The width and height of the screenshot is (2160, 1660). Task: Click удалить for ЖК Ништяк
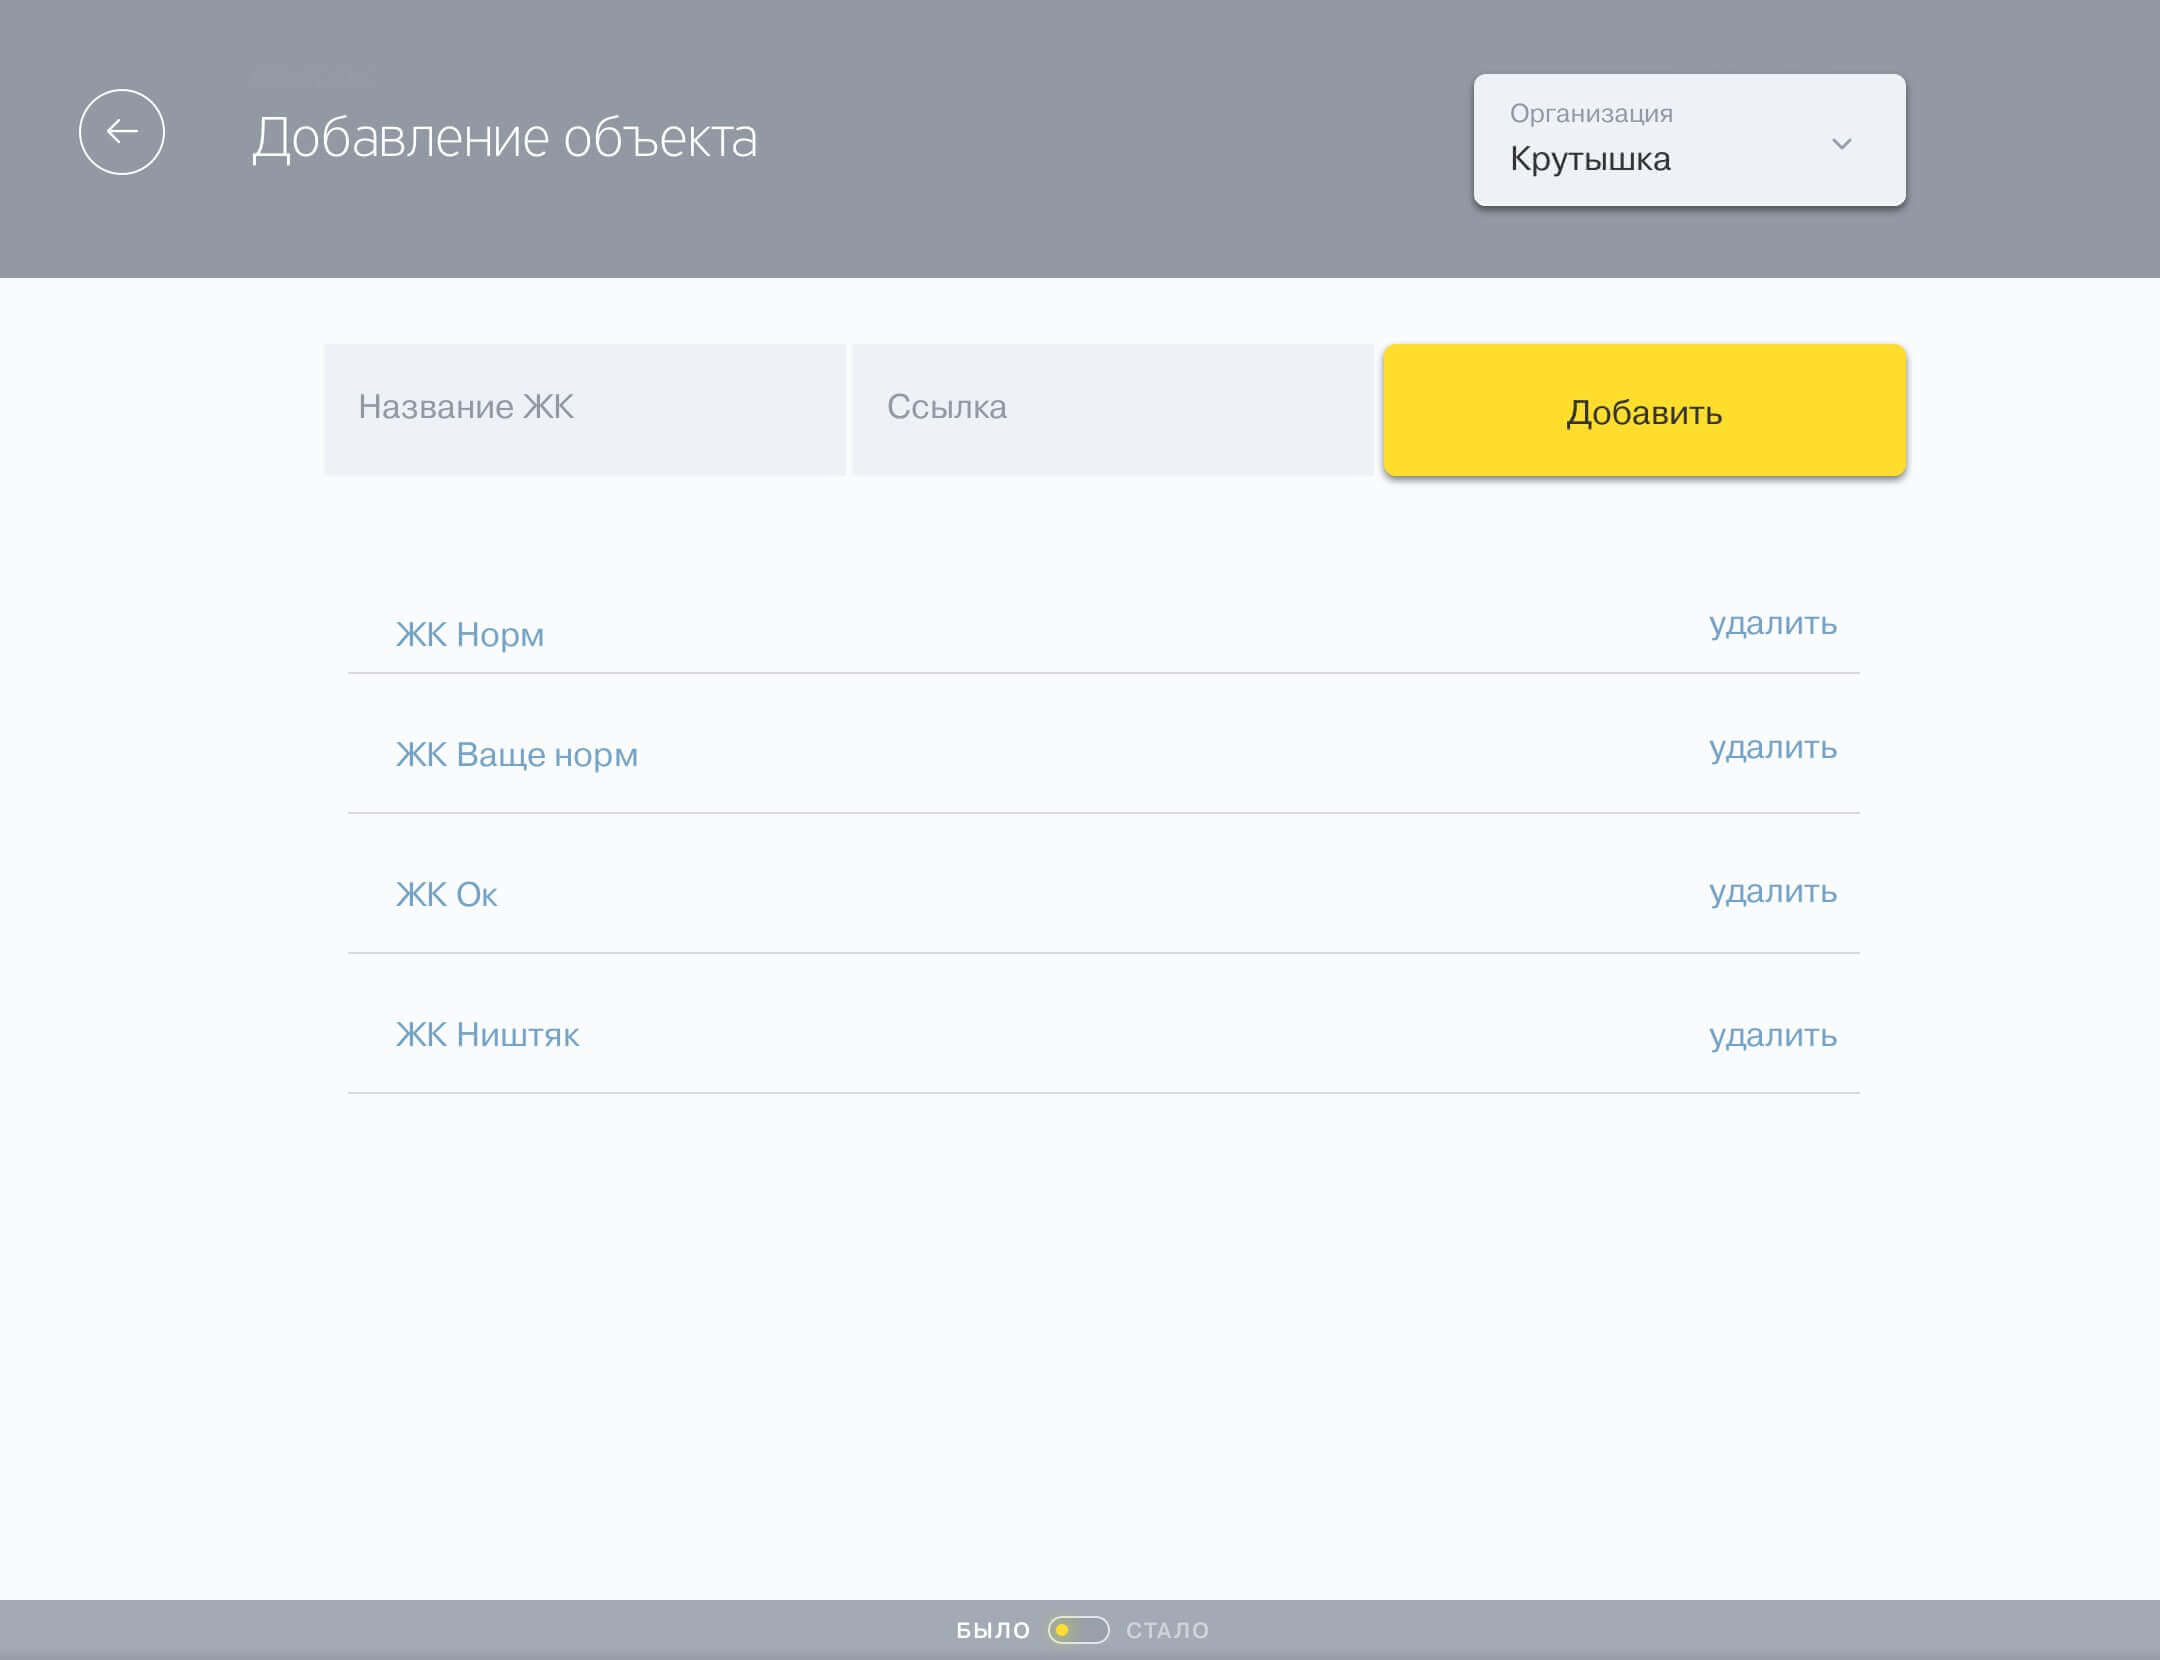[x=1772, y=1035]
